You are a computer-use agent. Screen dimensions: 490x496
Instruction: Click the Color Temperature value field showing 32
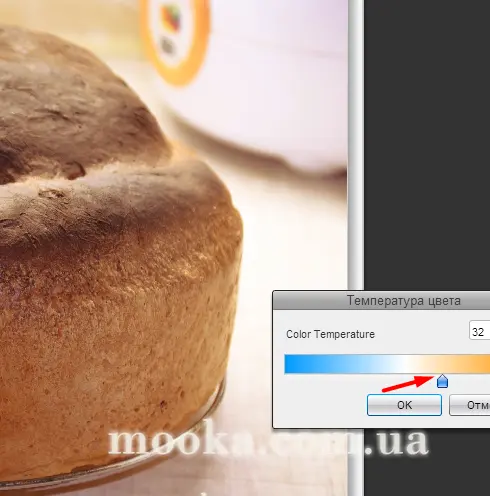(479, 331)
